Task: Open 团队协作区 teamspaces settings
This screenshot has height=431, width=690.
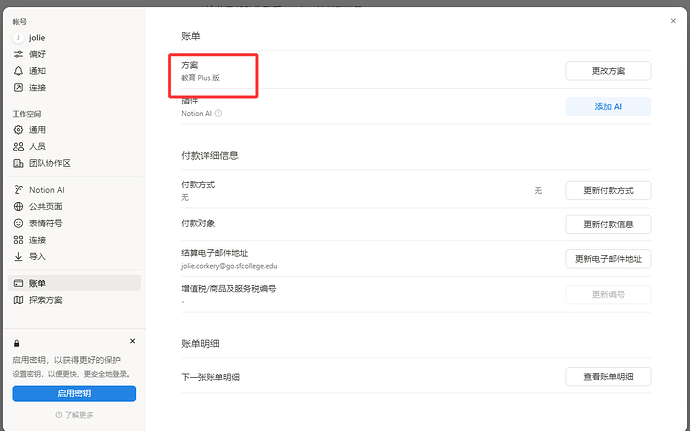Action: (x=50, y=163)
